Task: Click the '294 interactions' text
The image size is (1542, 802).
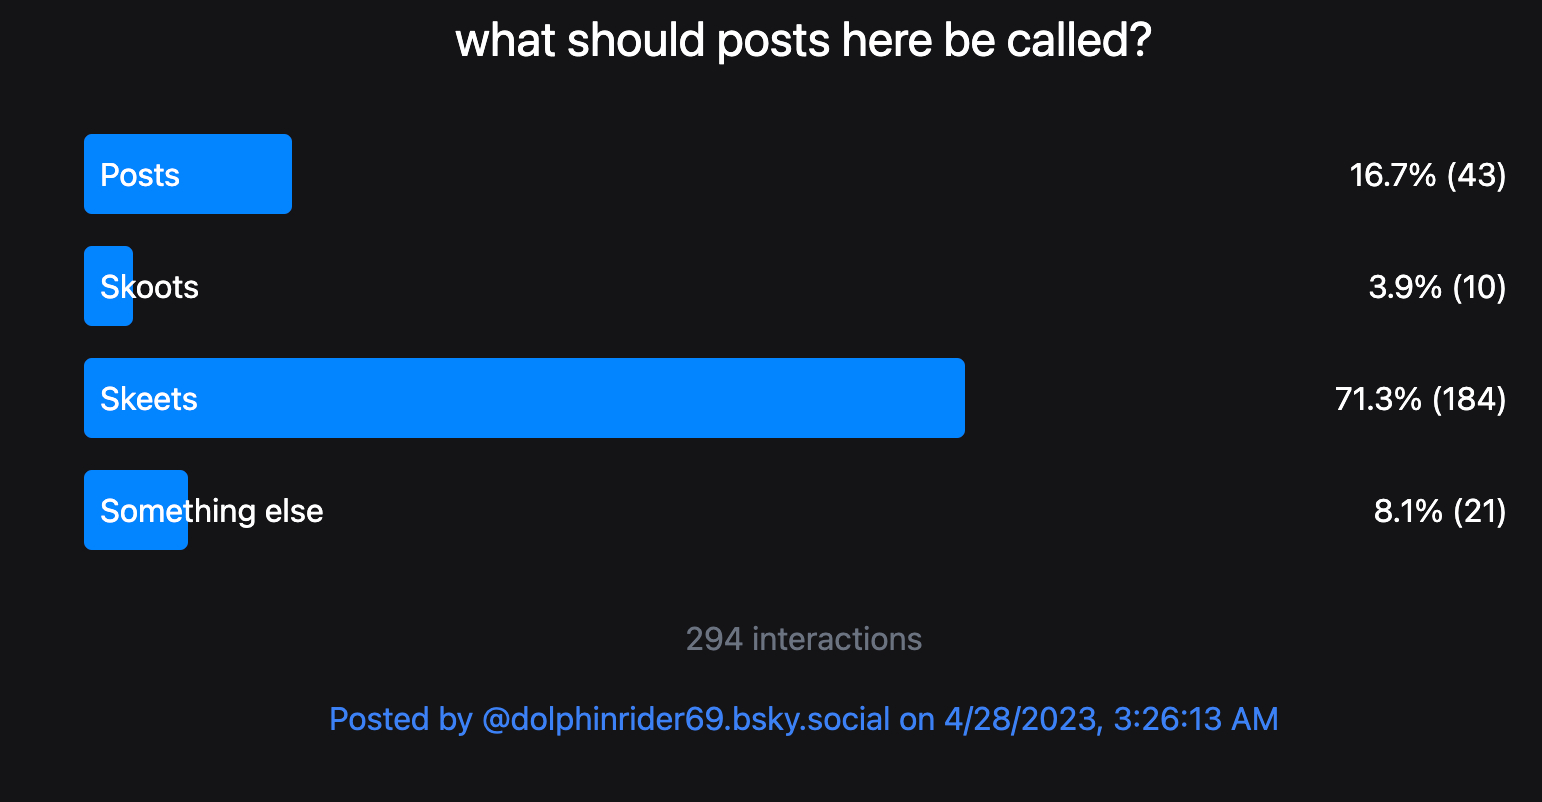Action: [804, 639]
